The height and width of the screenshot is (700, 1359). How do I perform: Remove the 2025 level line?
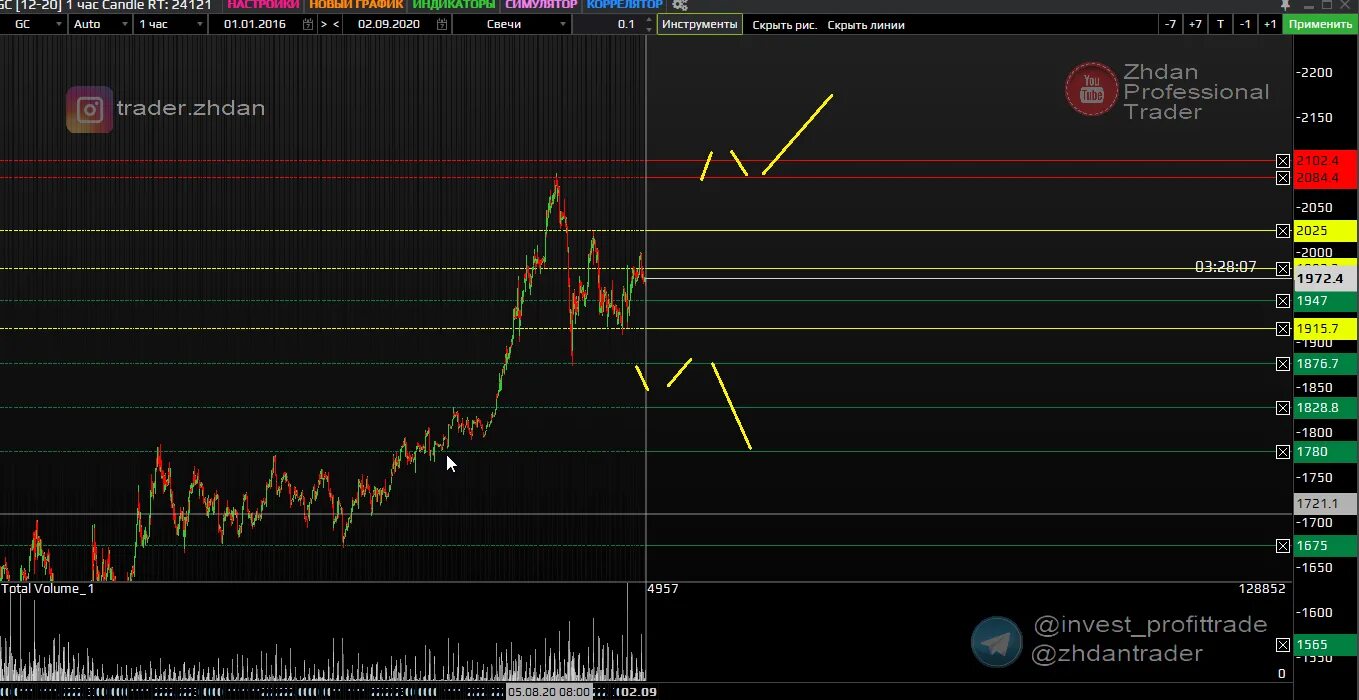click(x=1283, y=231)
